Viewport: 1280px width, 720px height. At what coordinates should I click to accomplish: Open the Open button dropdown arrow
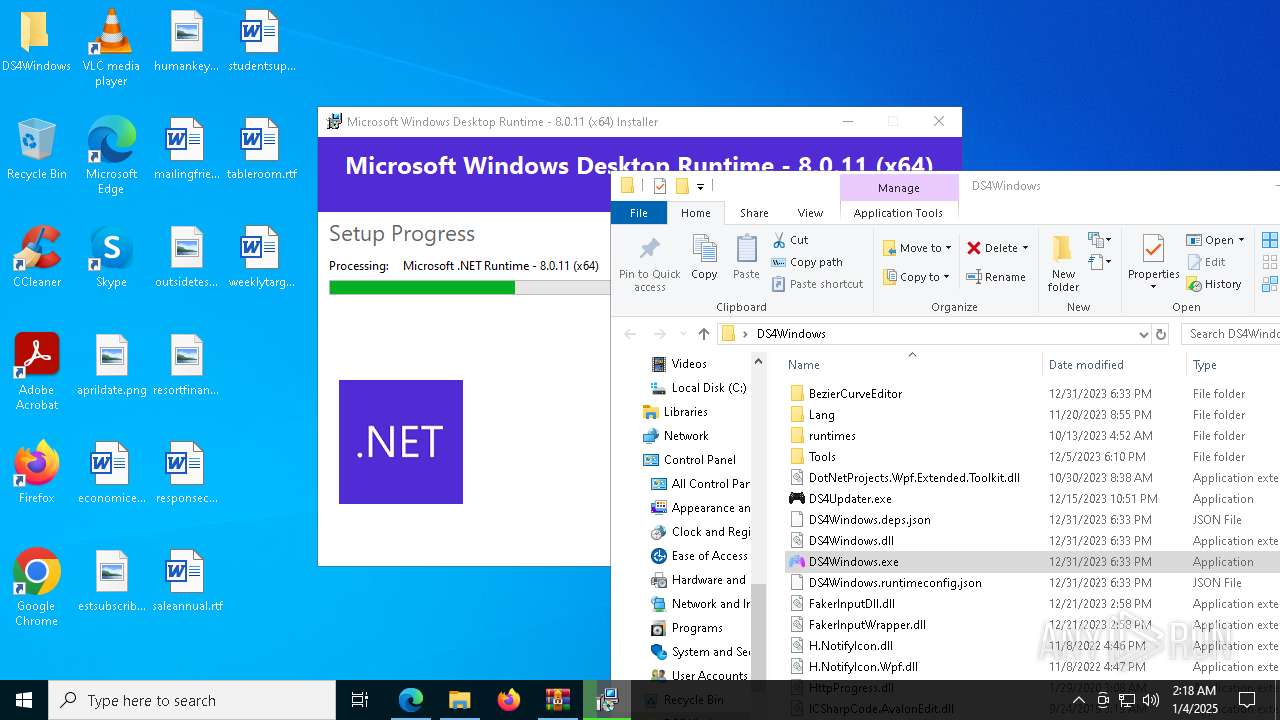(1241, 240)
